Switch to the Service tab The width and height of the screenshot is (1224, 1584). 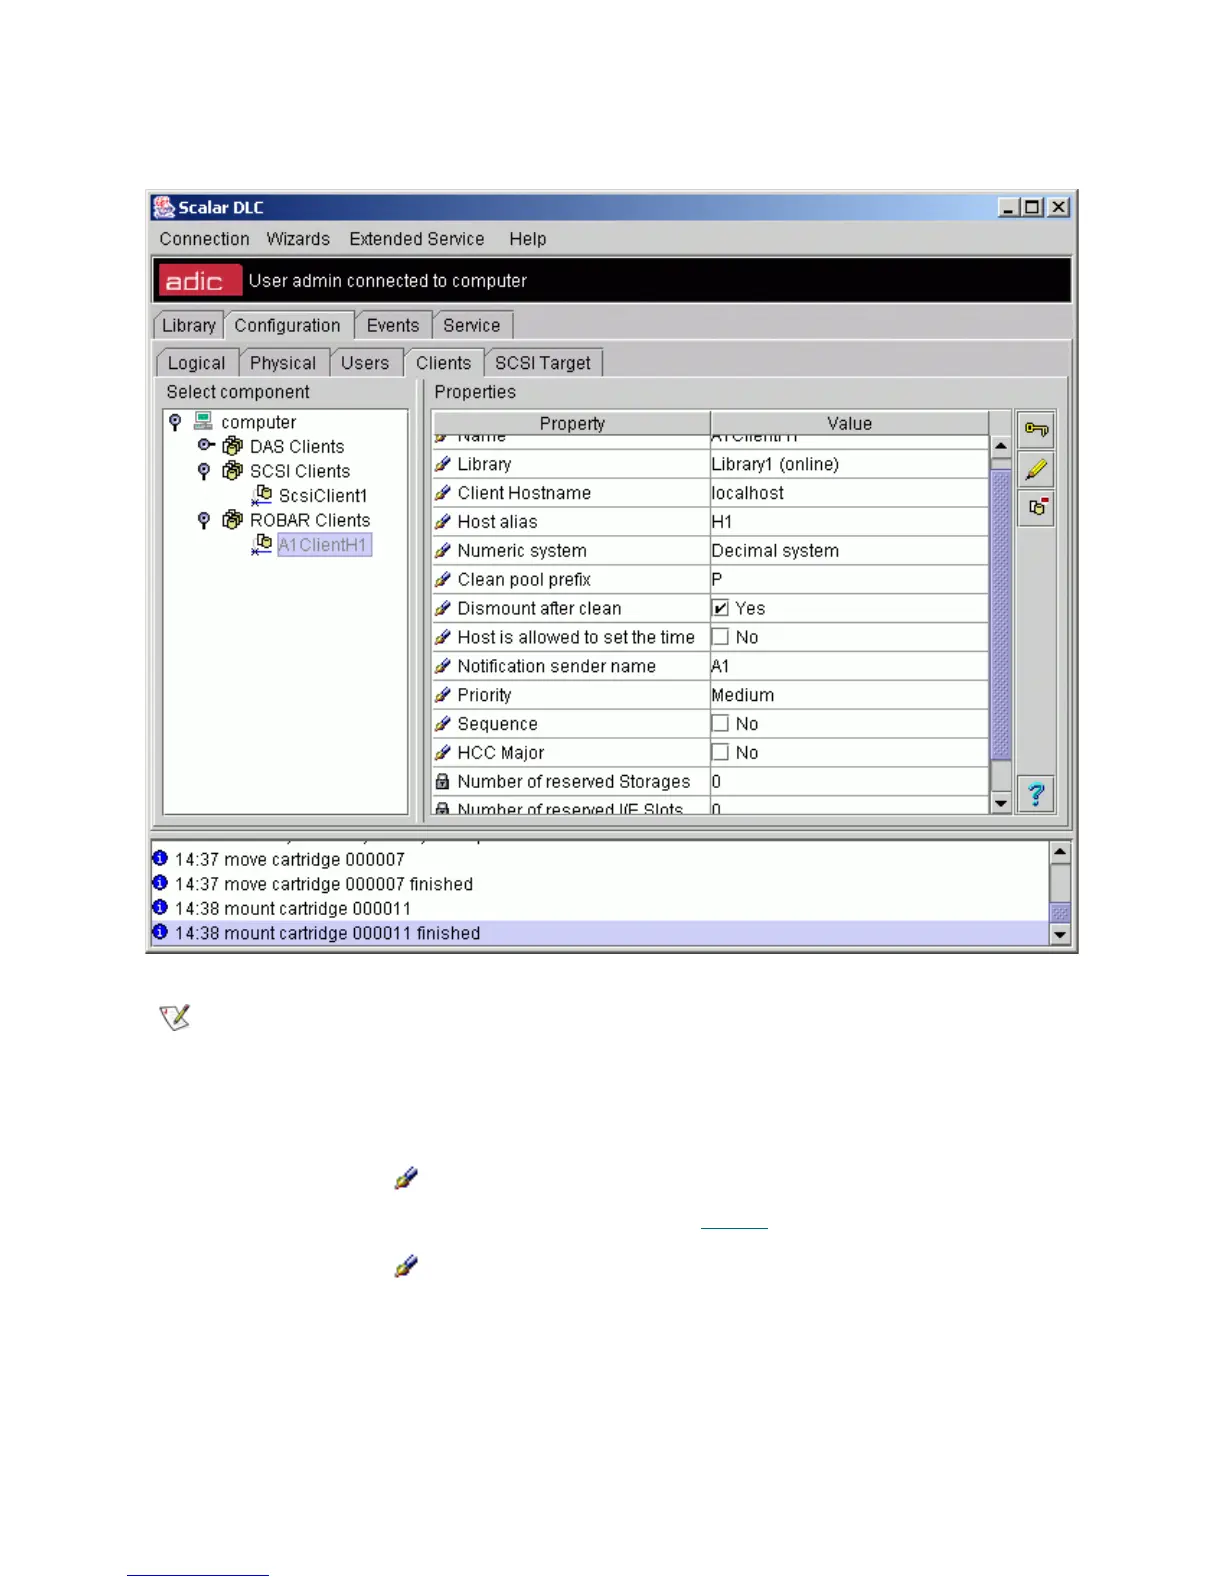(x=472, y=326)
